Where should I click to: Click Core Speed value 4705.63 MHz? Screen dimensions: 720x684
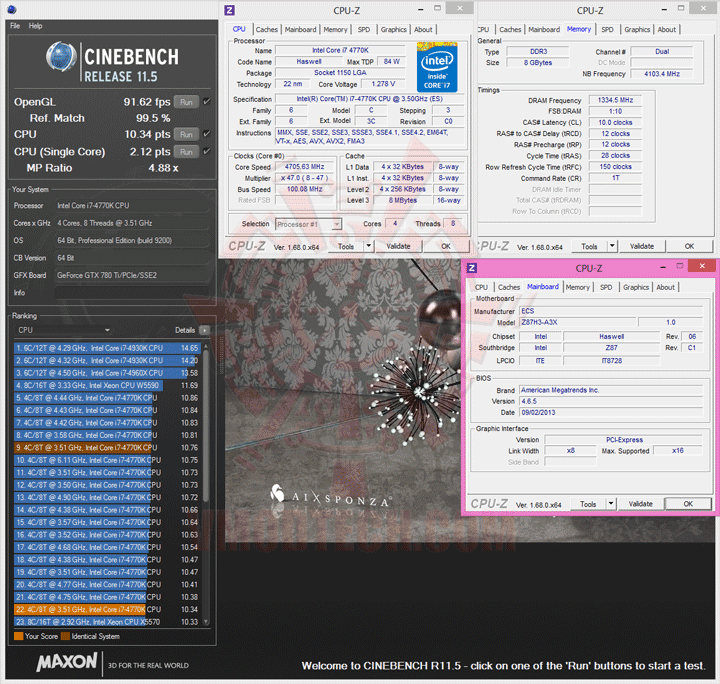point(304,167)
